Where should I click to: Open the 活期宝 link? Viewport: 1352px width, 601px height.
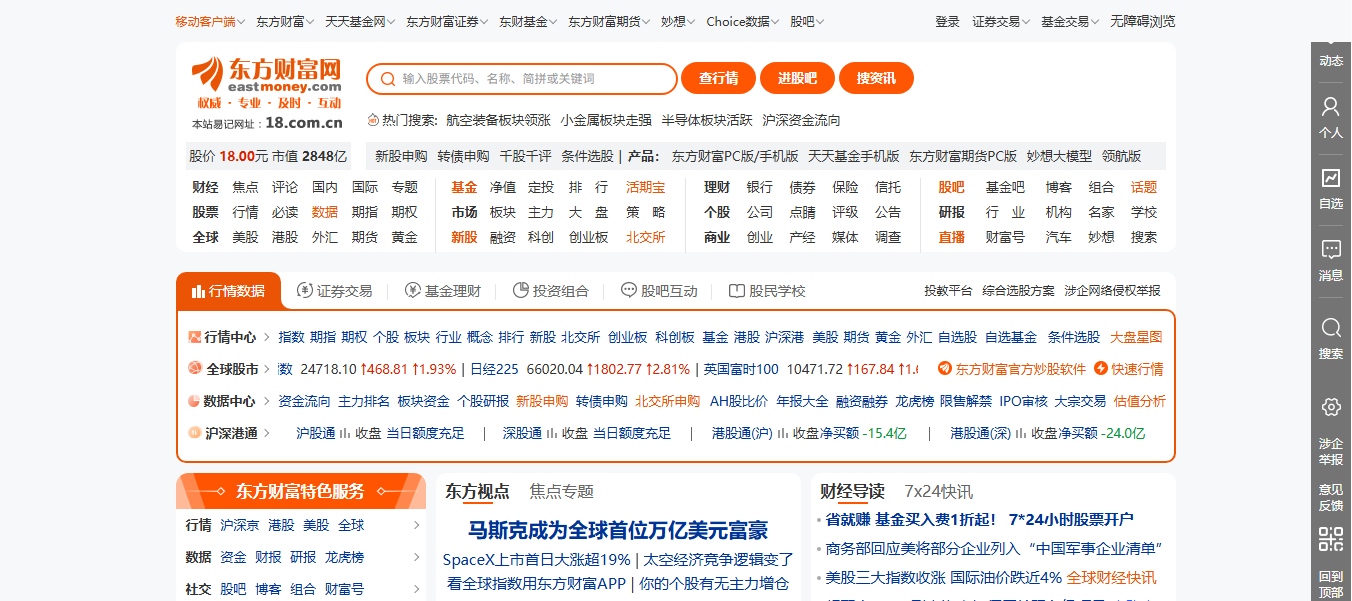[645, 187]
